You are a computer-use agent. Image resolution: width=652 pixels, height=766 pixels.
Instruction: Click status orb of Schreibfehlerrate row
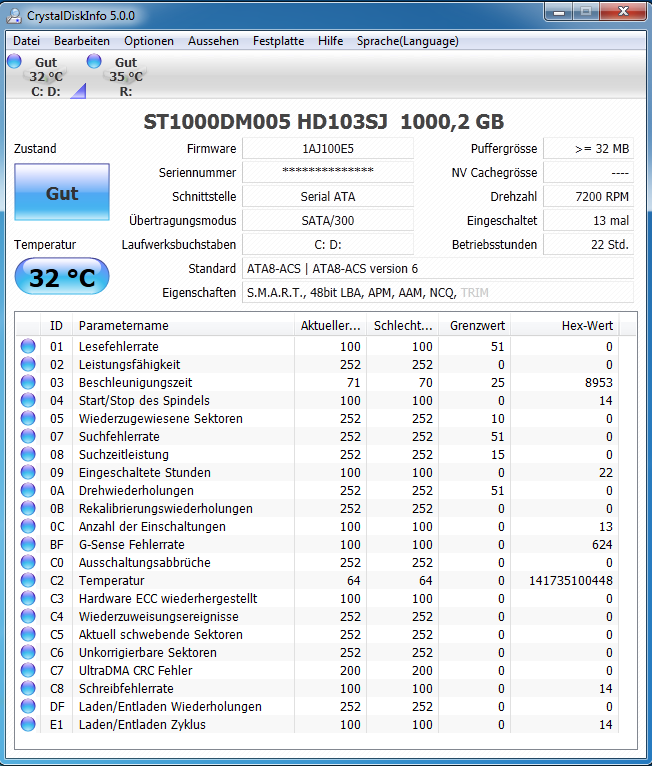(28, 688)
